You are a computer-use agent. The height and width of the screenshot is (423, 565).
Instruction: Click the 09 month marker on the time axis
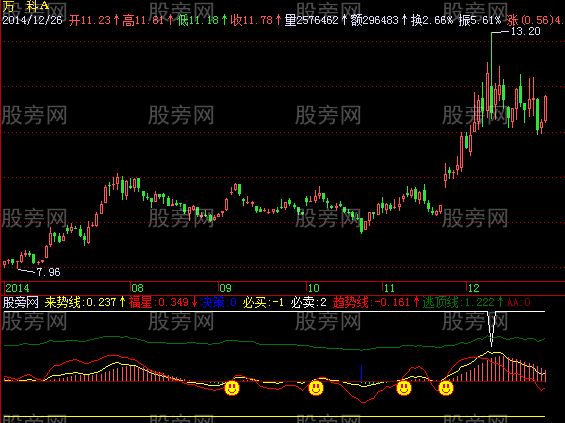pos(225,288)
